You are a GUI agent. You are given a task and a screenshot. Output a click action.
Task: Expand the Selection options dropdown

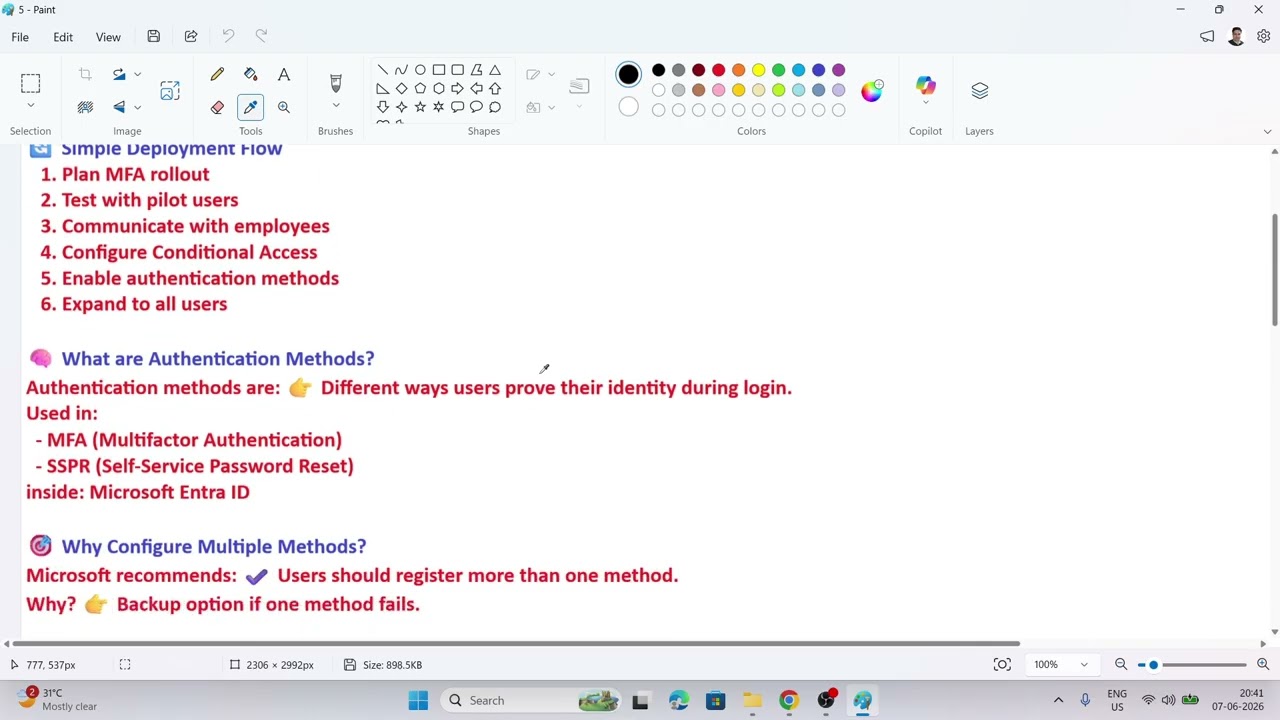[x=30, y=106]
